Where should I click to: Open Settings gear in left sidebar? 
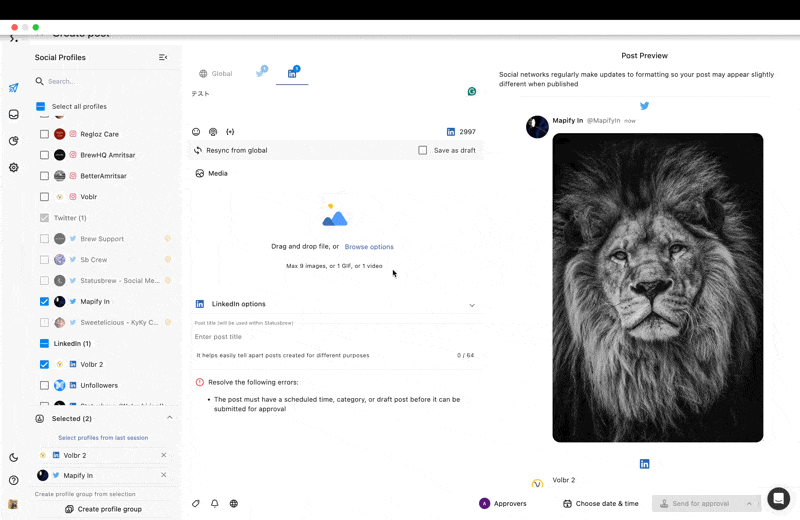pos(14,167)
